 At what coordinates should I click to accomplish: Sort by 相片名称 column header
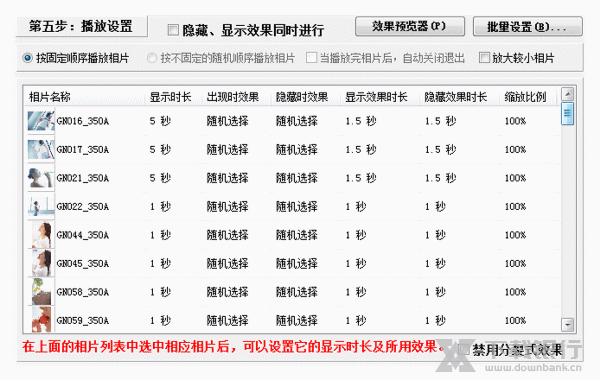[x=50, y=97]
